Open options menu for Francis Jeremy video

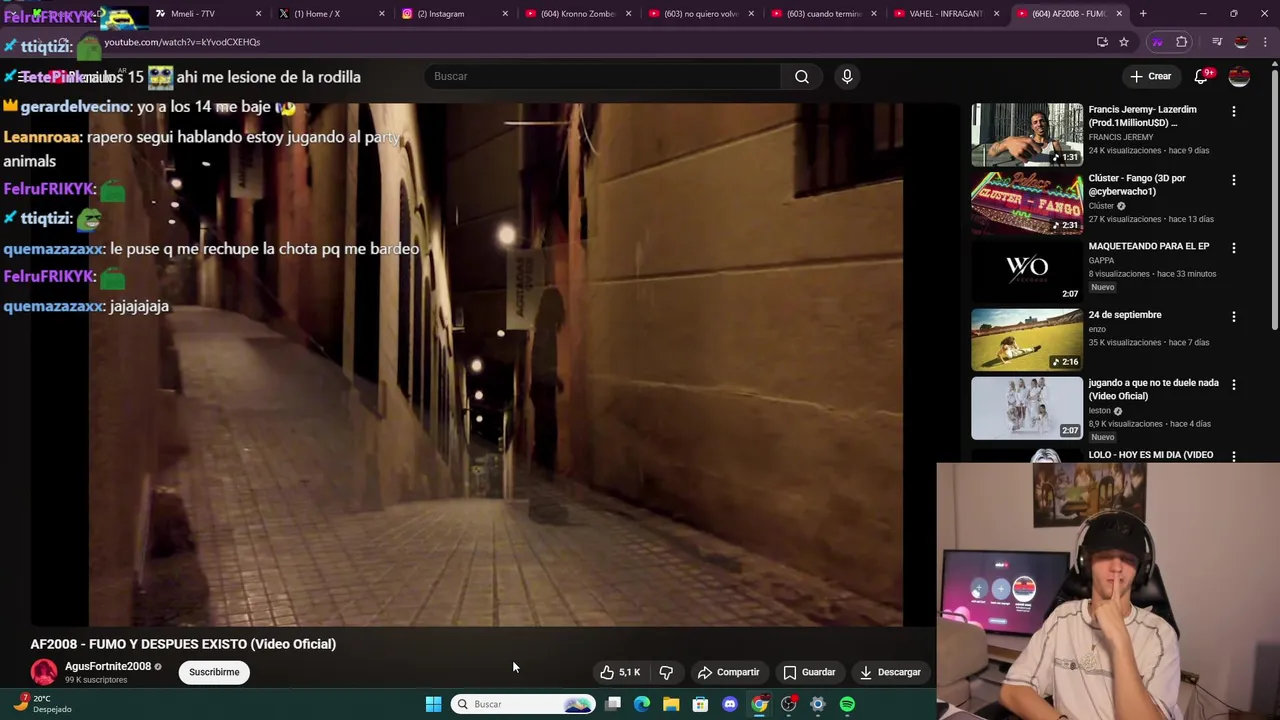tap(1234, 111)
